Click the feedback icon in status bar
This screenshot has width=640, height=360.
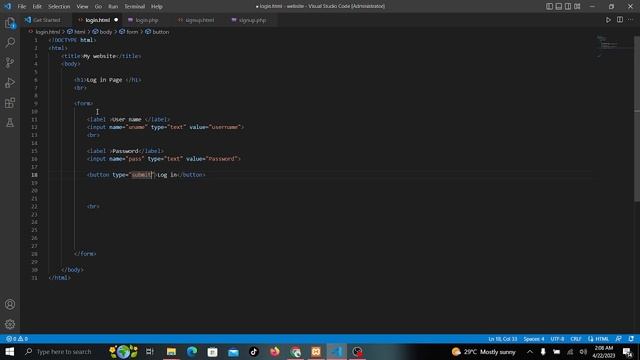tap(619, 339)
